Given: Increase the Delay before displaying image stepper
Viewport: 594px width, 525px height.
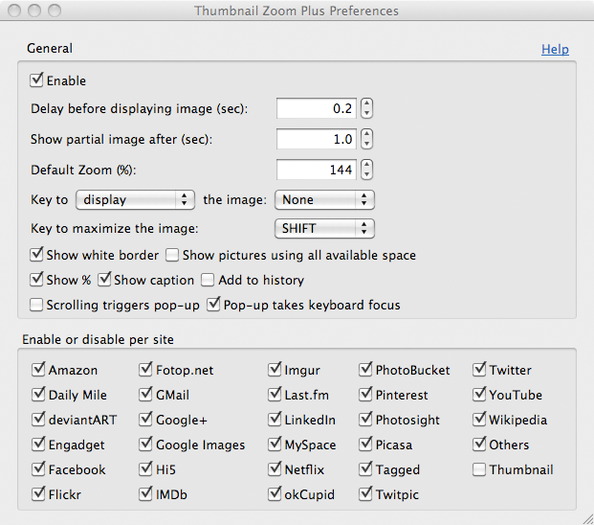Looking at the screenshot, I should tap(366, 104).
